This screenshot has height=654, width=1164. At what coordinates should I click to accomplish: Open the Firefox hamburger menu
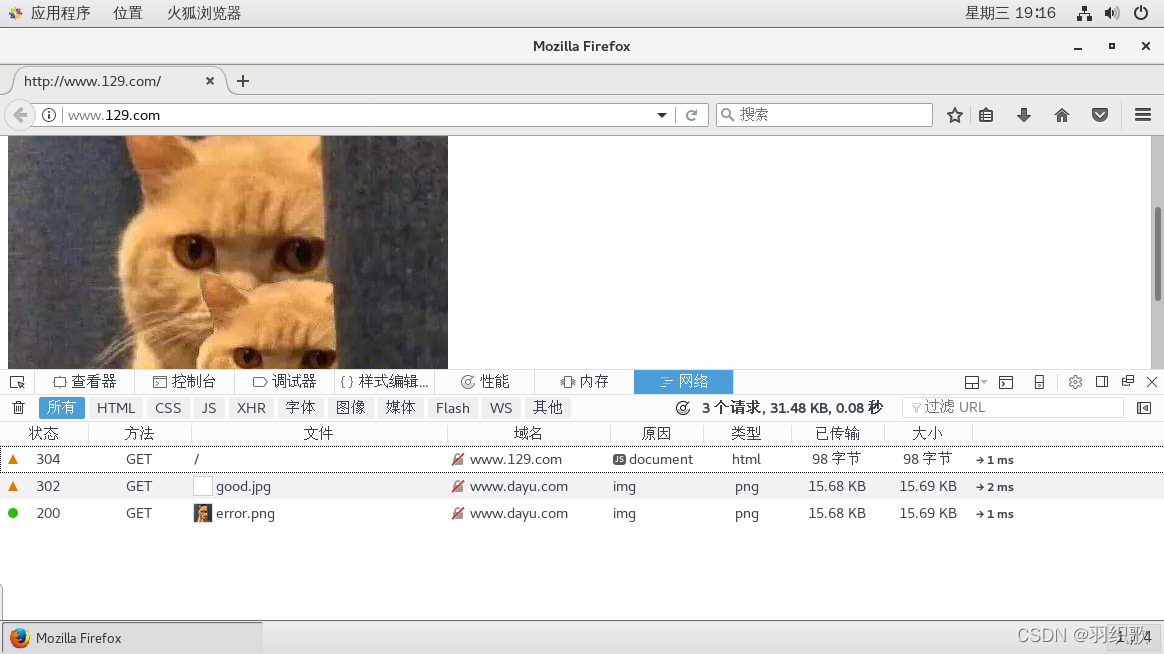[x=1142, y=115]
